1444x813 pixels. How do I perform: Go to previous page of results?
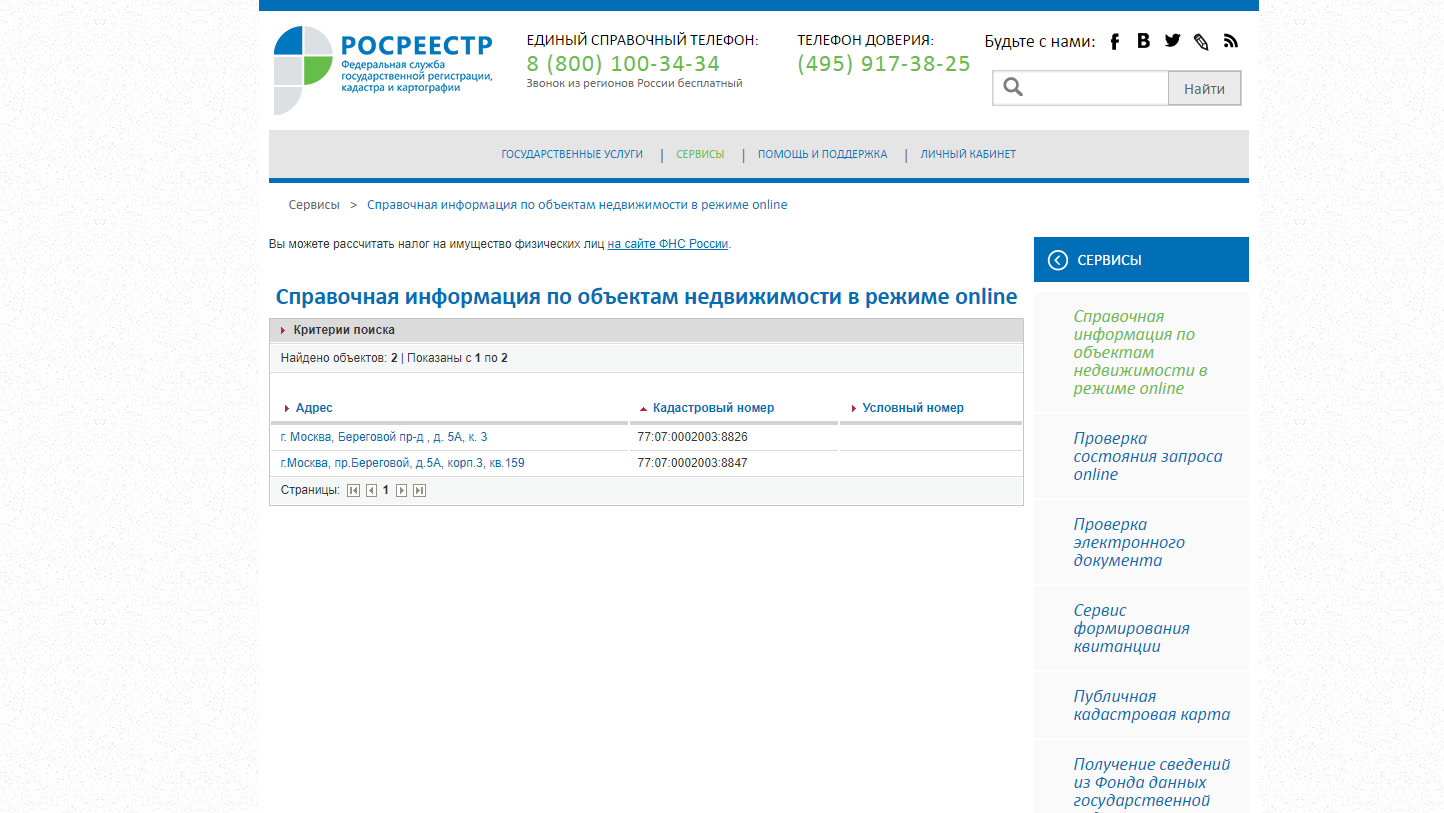tap(371, 490)
